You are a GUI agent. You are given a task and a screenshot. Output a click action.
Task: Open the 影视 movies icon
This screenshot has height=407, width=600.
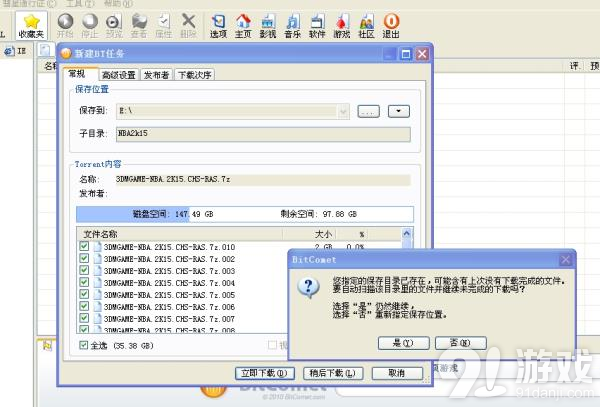268,25
